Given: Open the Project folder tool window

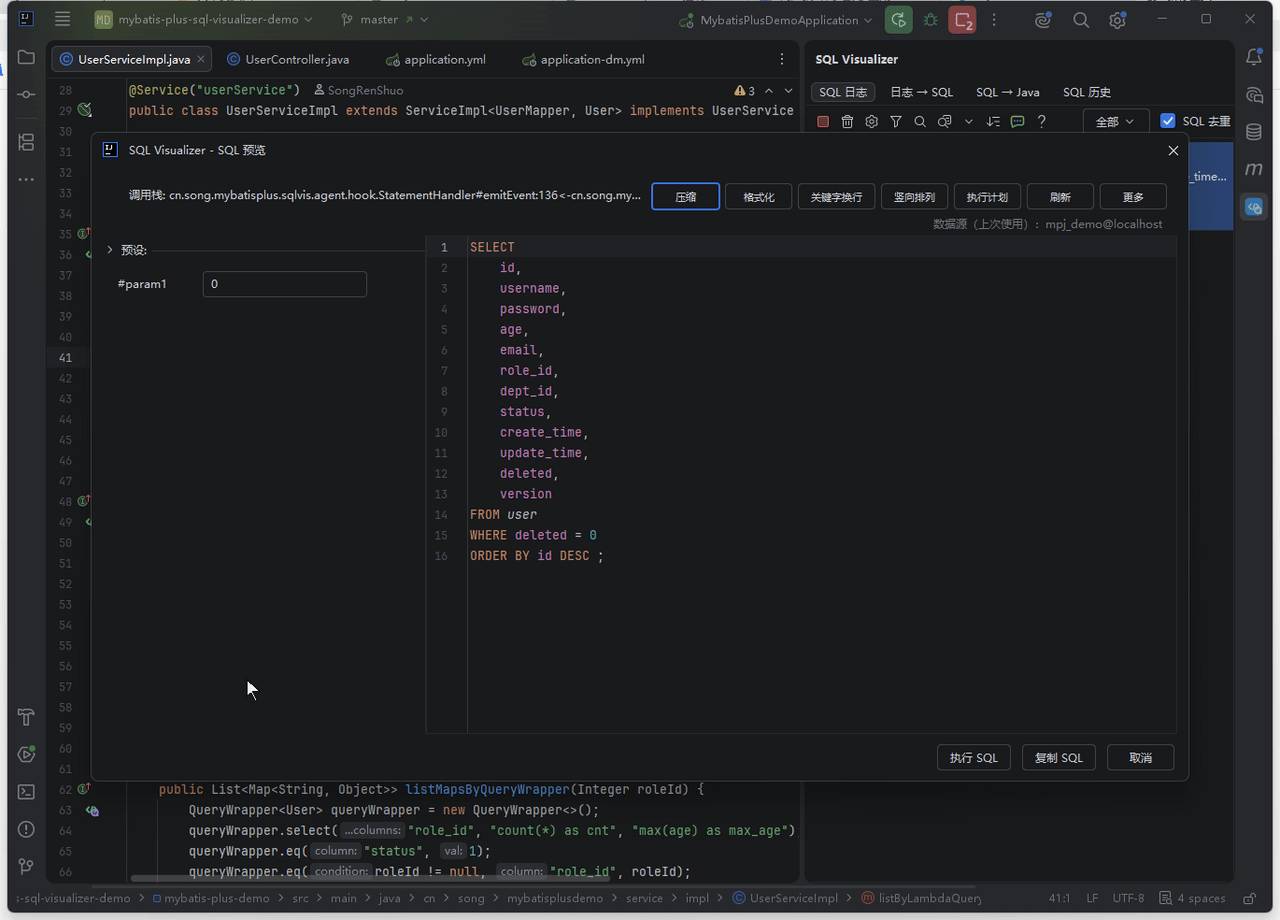Looking at the screenshot, I should tap(26, 58).
